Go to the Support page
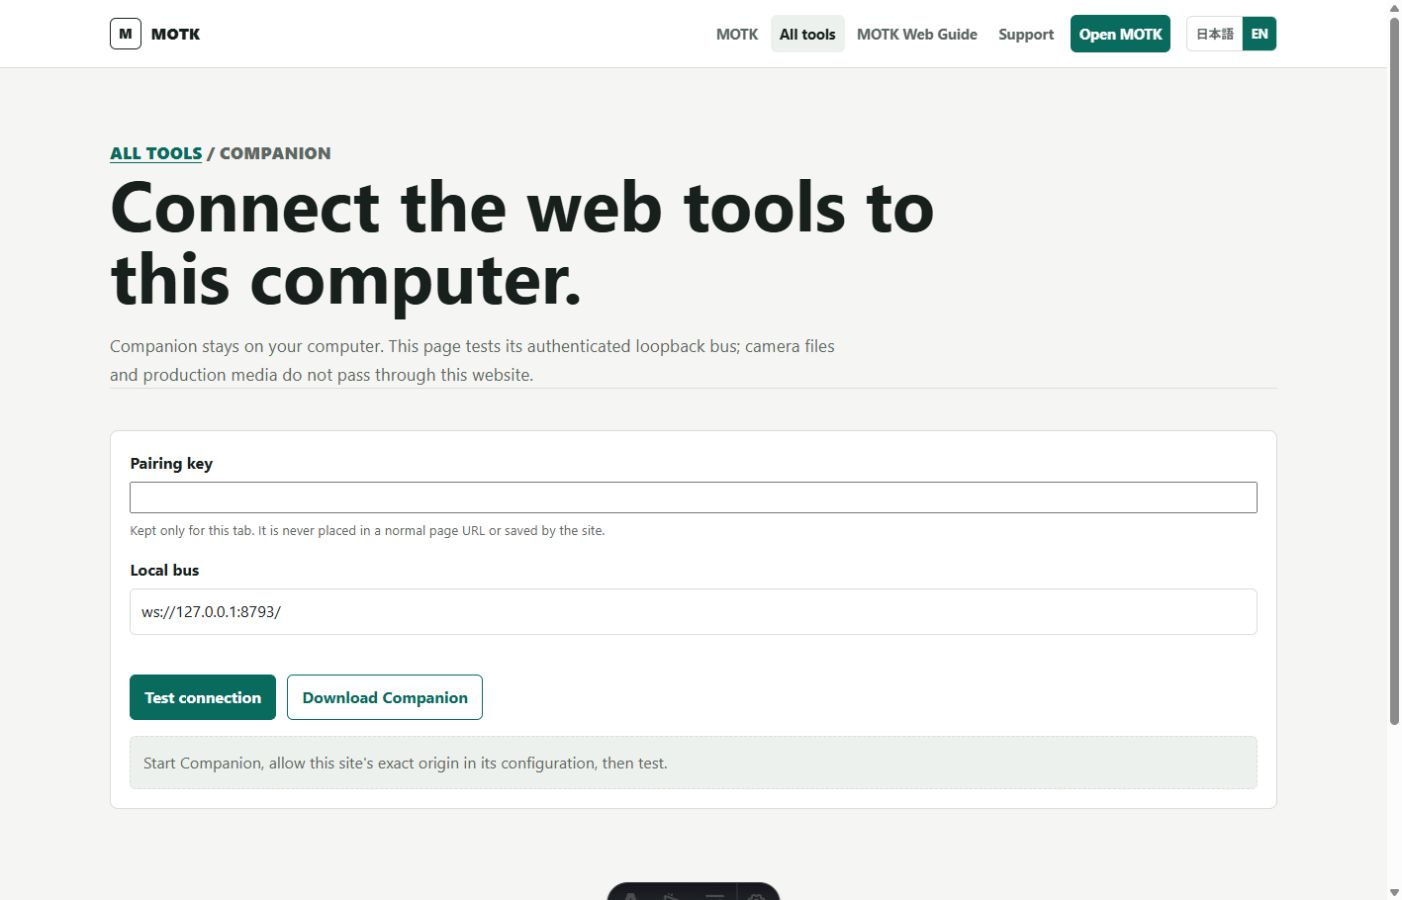Viewport: 1402px width, 900px height. pyautogui.click(x=1026, y=34)
